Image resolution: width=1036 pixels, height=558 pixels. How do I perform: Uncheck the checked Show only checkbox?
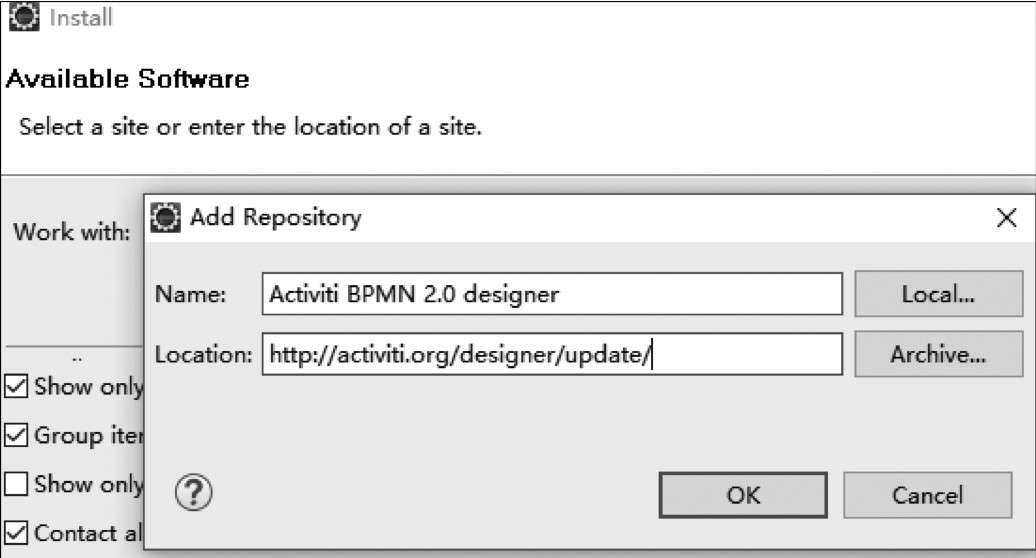16,386
